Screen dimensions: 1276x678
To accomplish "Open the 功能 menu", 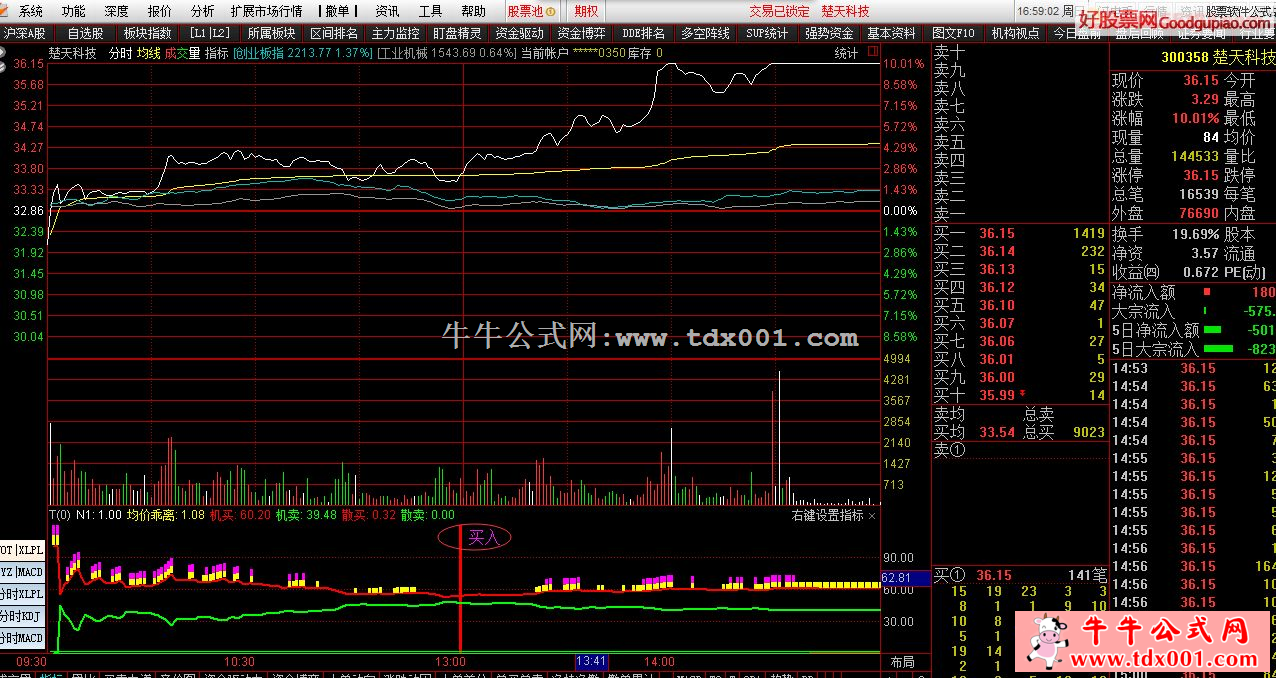I will point(73,11).
